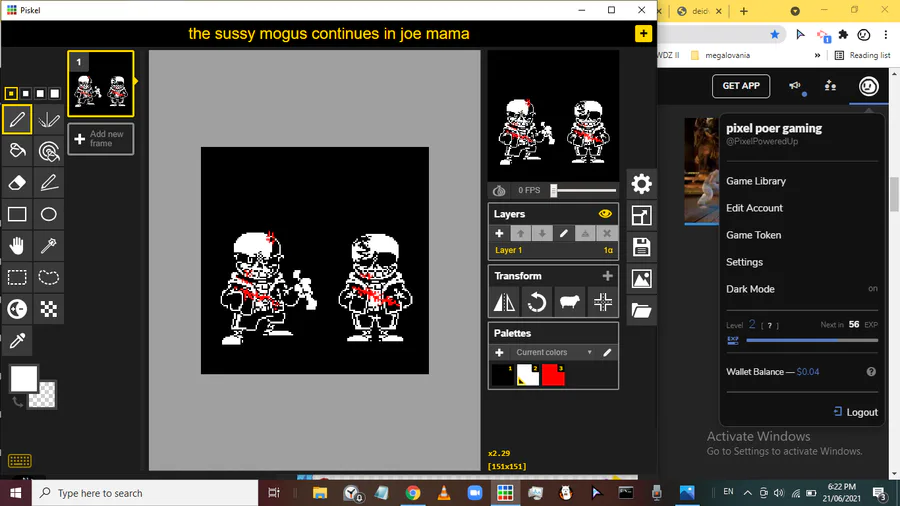Toggle Dark Mode in the account menu
This screenshot has width=900, height=506.
802,289
